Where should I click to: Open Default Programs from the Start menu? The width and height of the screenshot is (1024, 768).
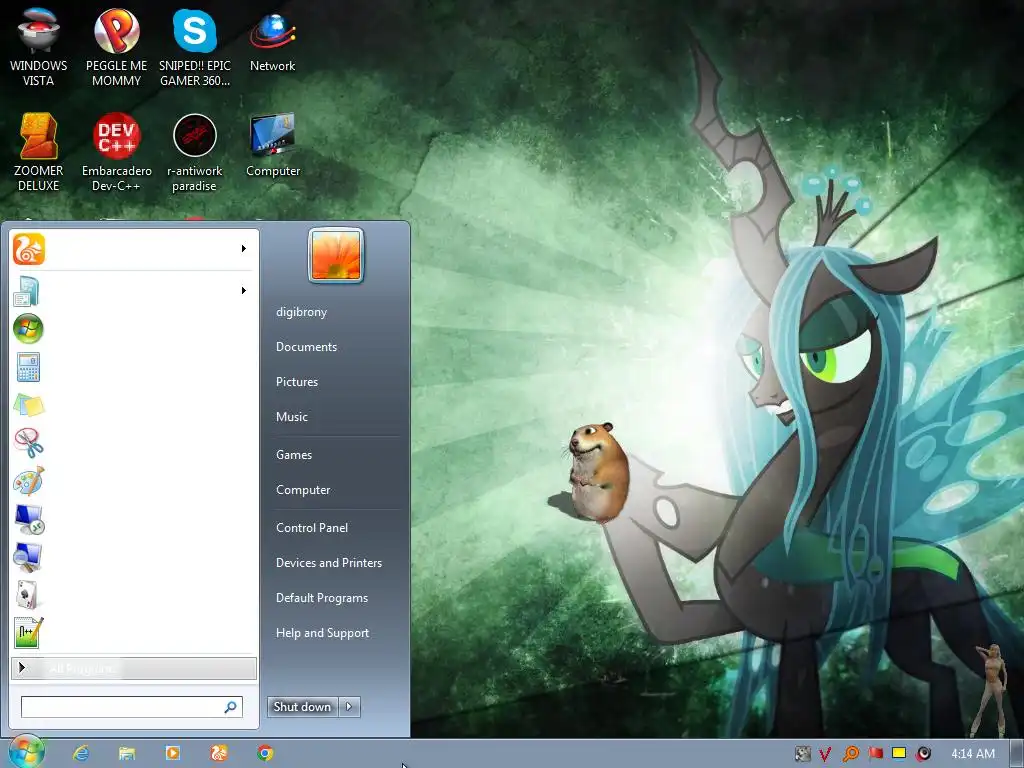point(322,598)
